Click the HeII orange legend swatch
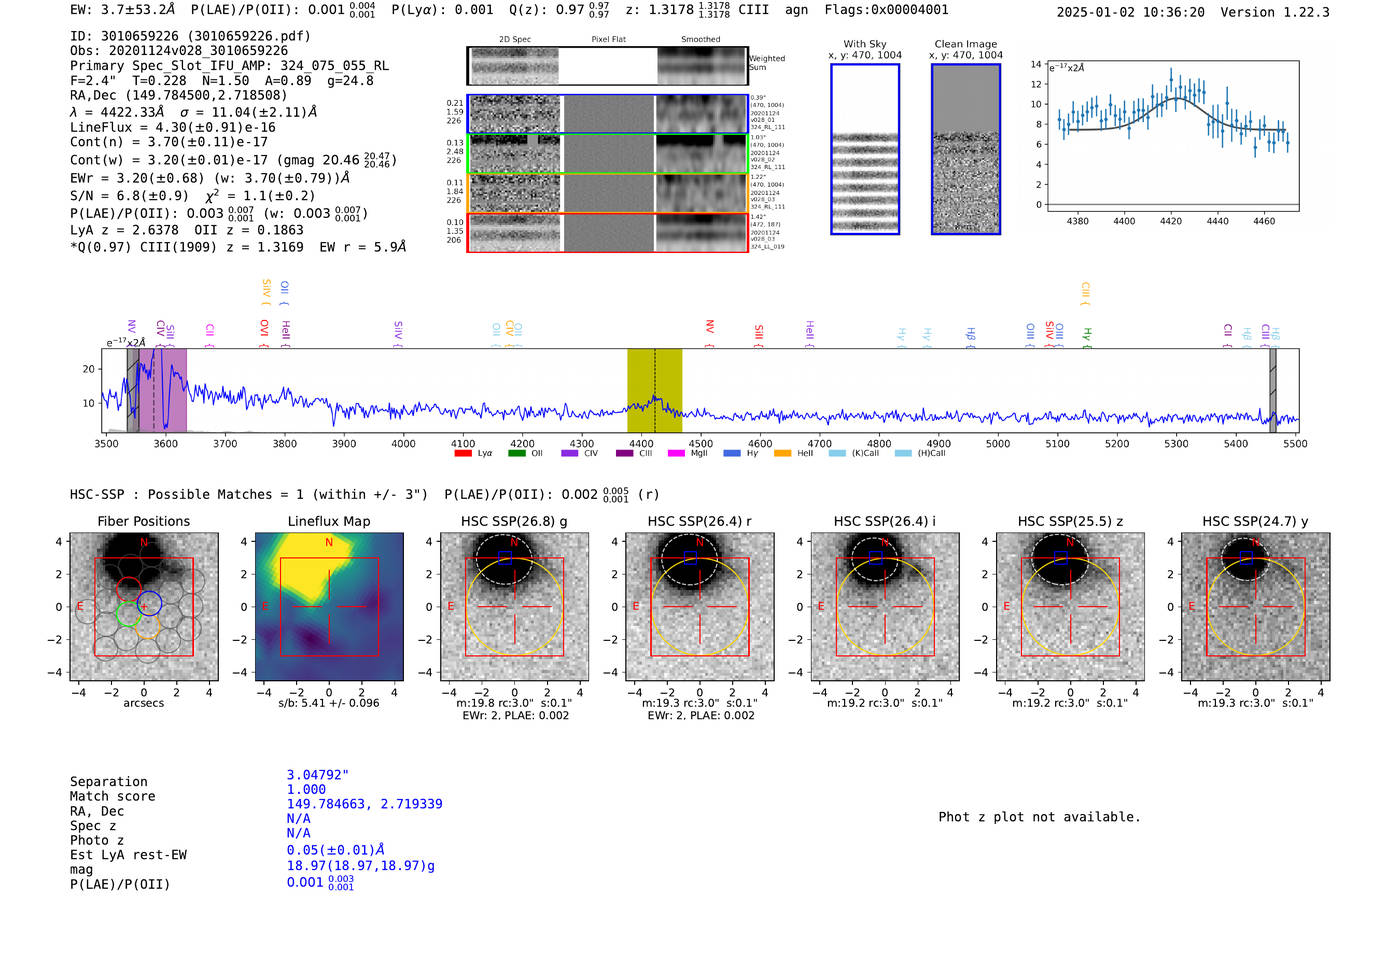The width and height of the screenshot is (1400, 953). [782, 453]
